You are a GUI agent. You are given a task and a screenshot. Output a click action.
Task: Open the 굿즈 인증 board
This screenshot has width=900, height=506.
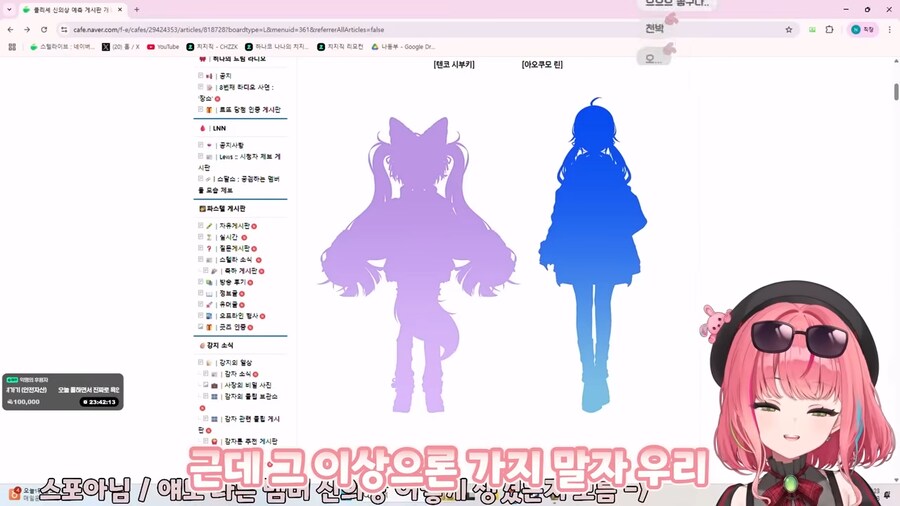(232, 327)
